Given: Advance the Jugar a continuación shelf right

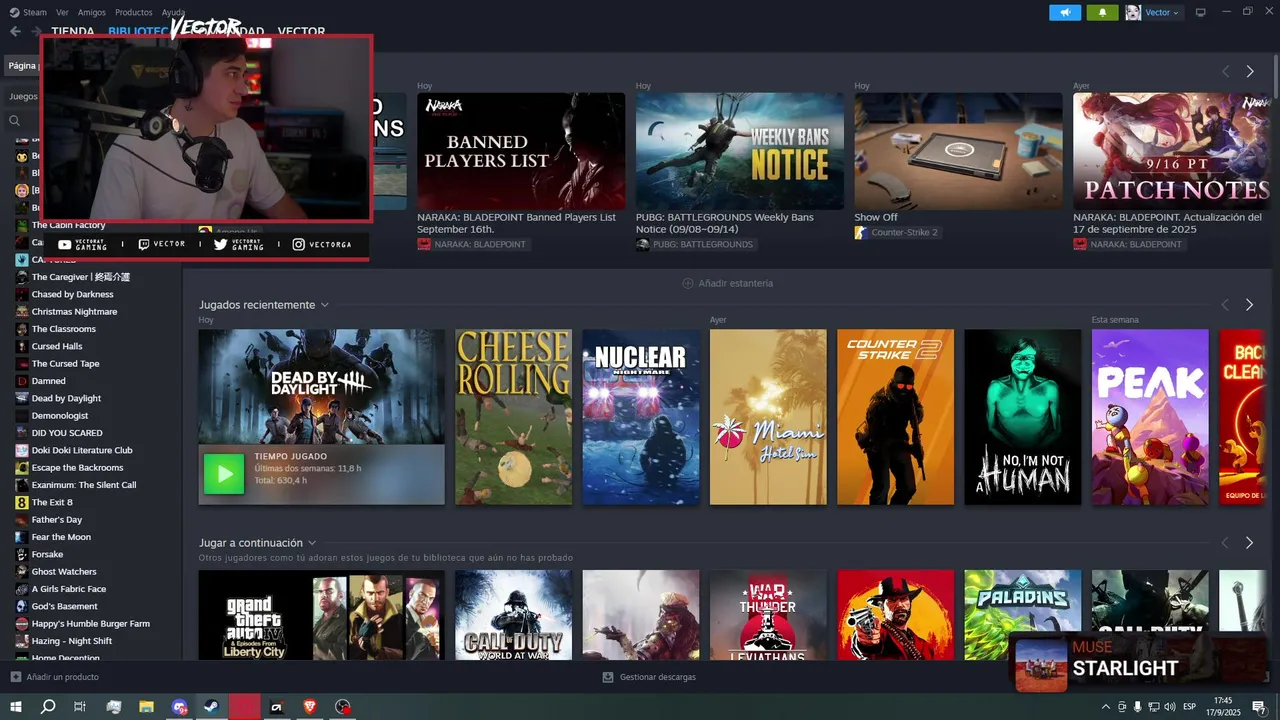Looking at the screenshot, I should tap(1249, 543).
